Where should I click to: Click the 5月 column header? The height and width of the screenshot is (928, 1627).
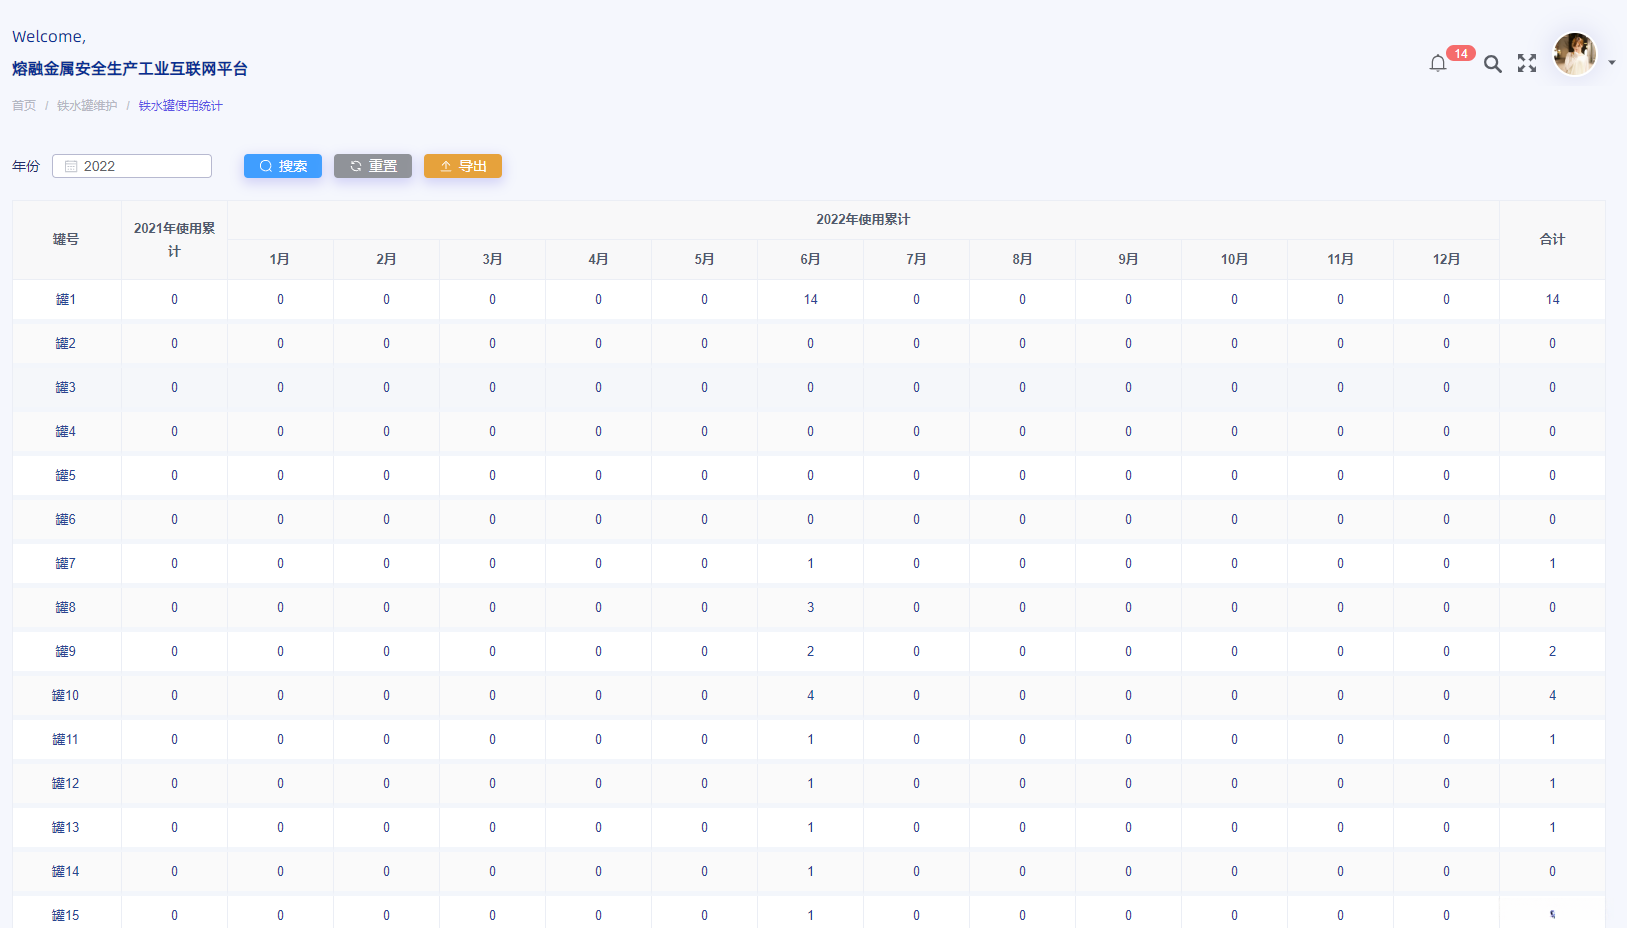click(x=704, y=260)
